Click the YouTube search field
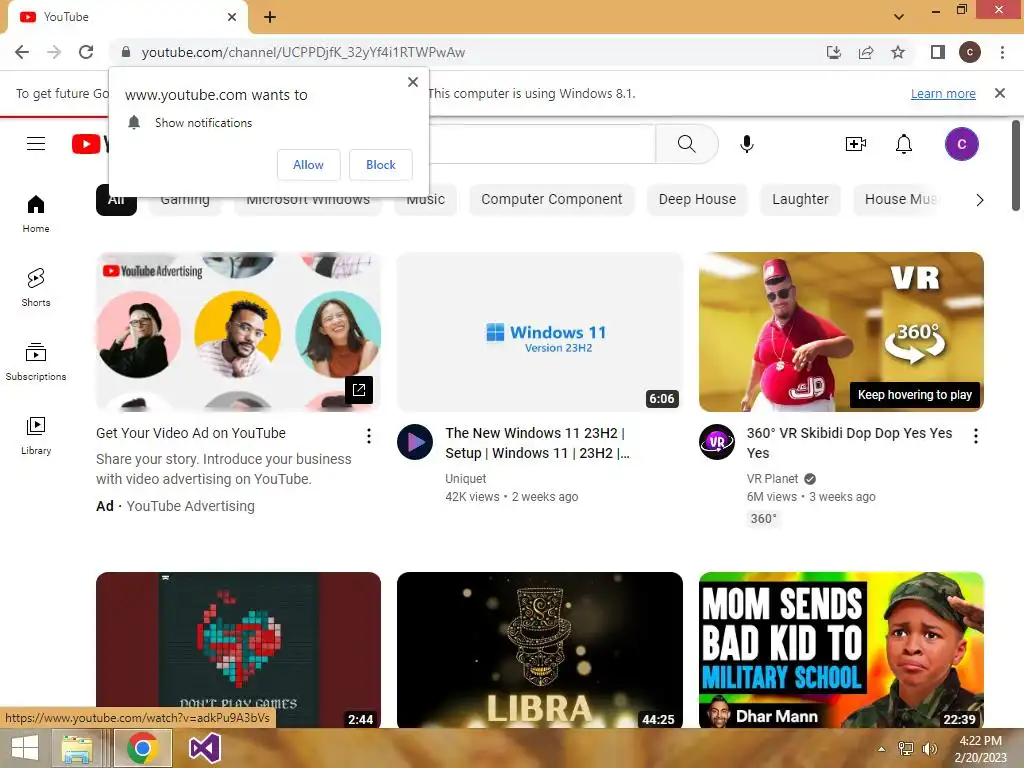 tap(542, 144)
